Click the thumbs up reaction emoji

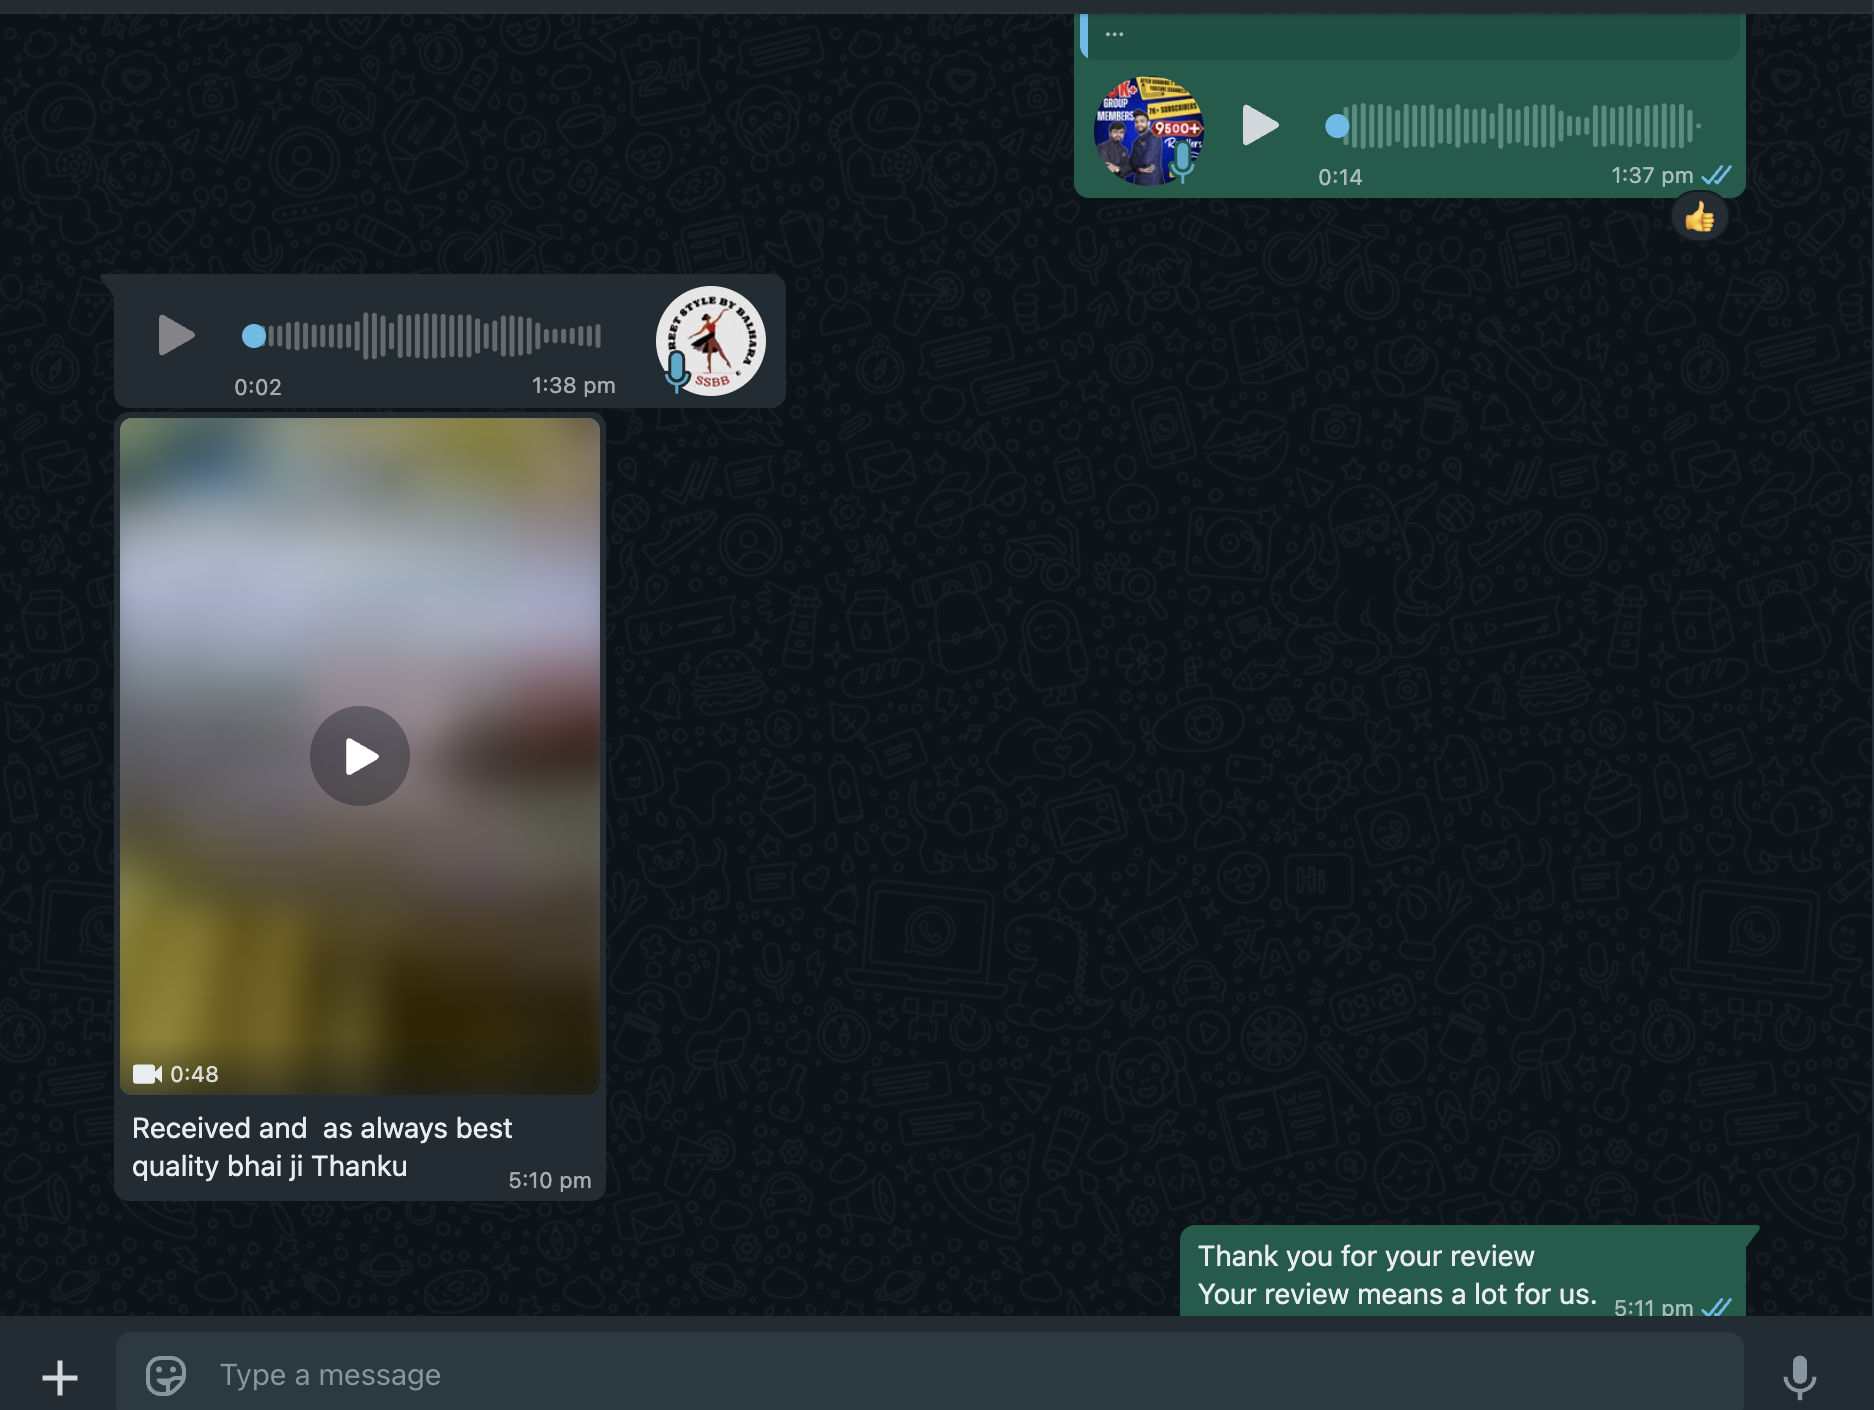tap(1699, 218)
